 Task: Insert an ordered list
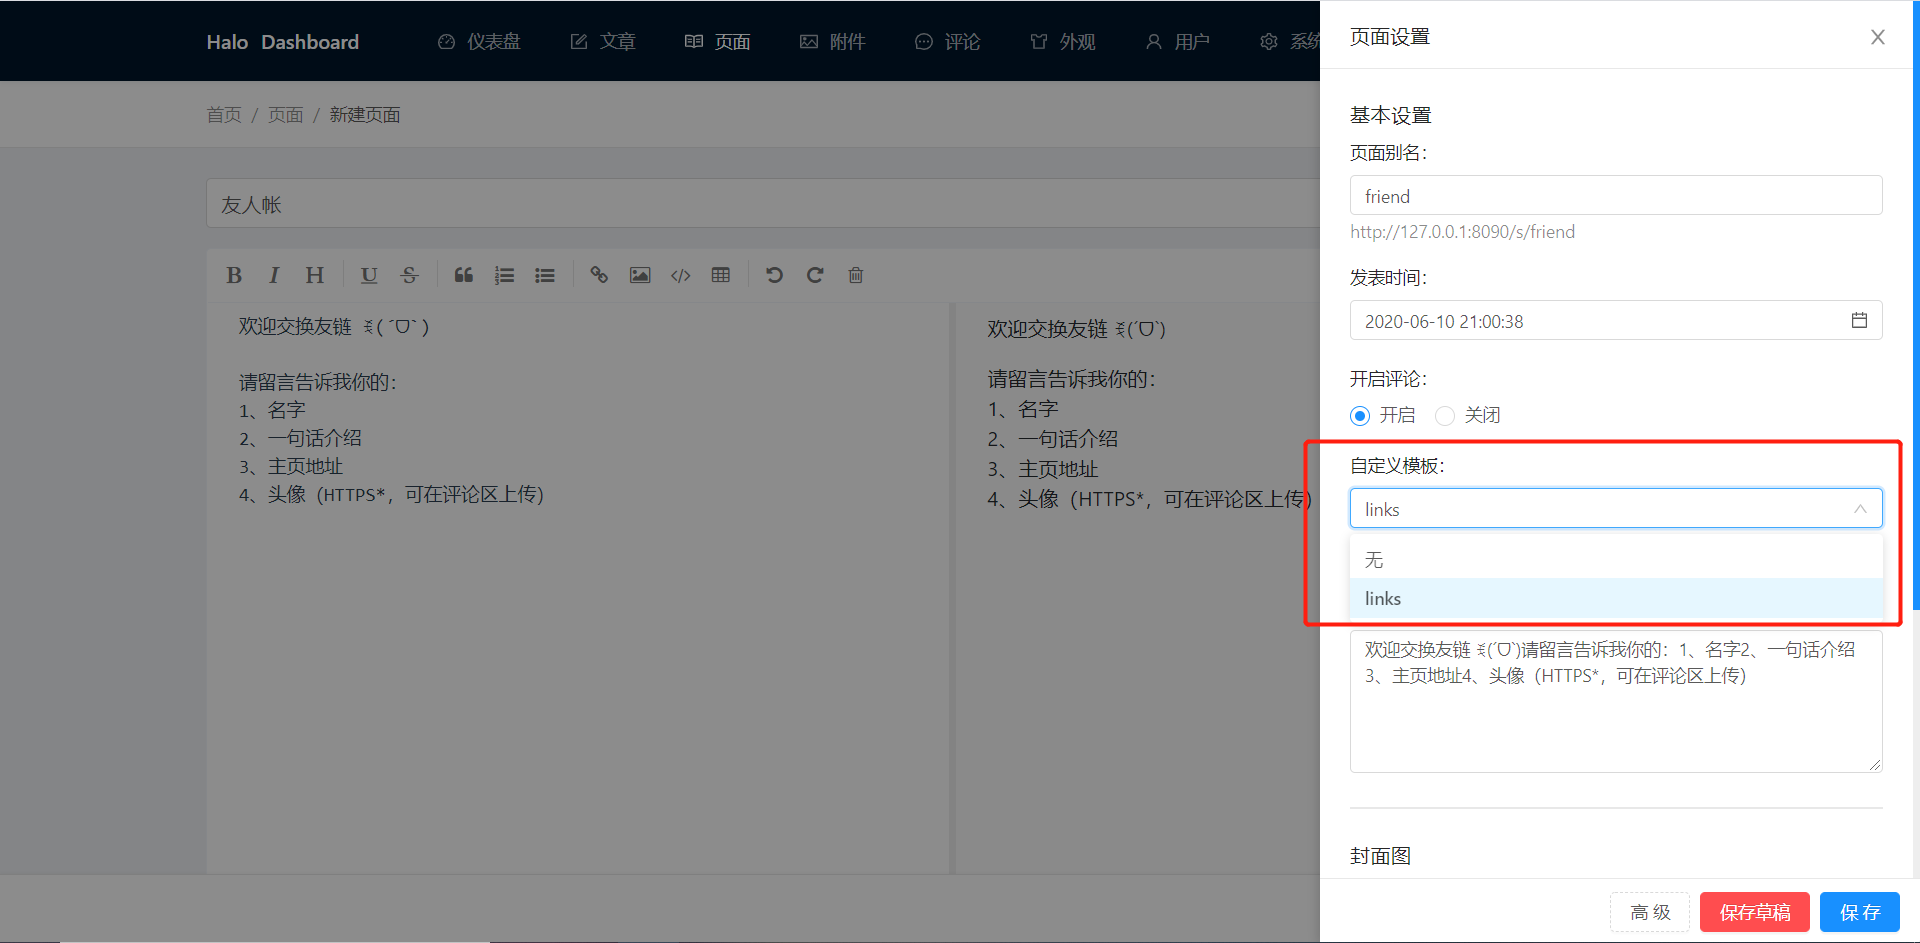[x=504, y=275]
